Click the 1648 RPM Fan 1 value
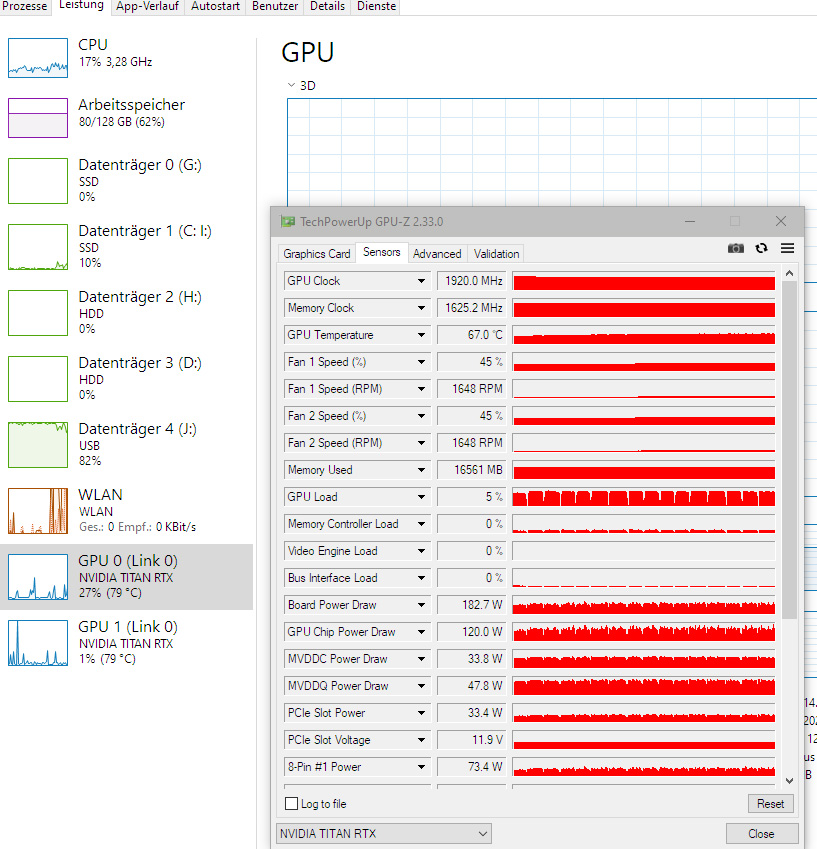This screenshot has height=849, width=817. (x=472, y=389)
